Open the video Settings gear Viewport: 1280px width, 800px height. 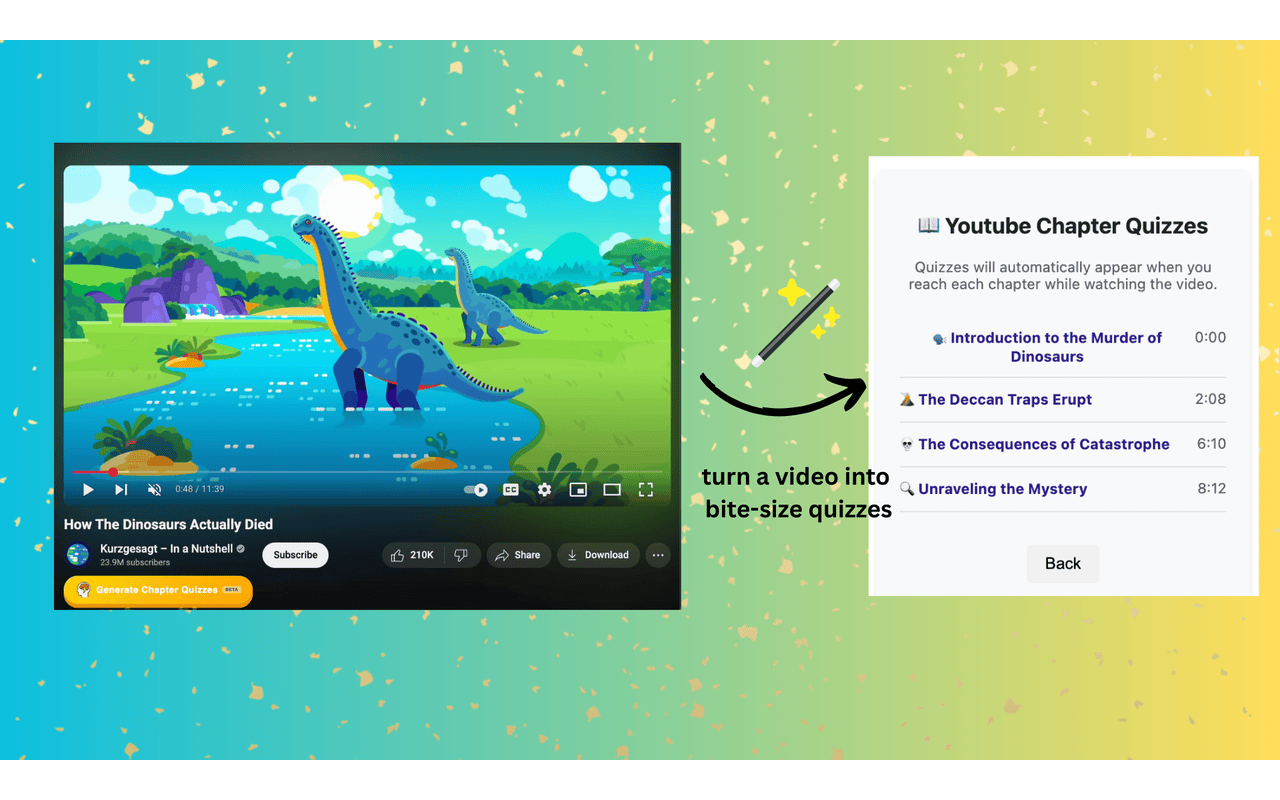click(543, 489)
